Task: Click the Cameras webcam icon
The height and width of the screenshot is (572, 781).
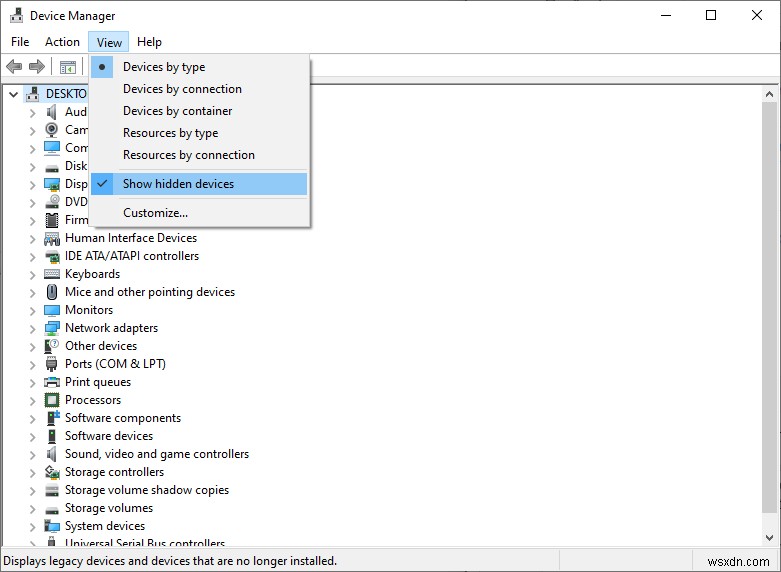Action: pos(52,130)
